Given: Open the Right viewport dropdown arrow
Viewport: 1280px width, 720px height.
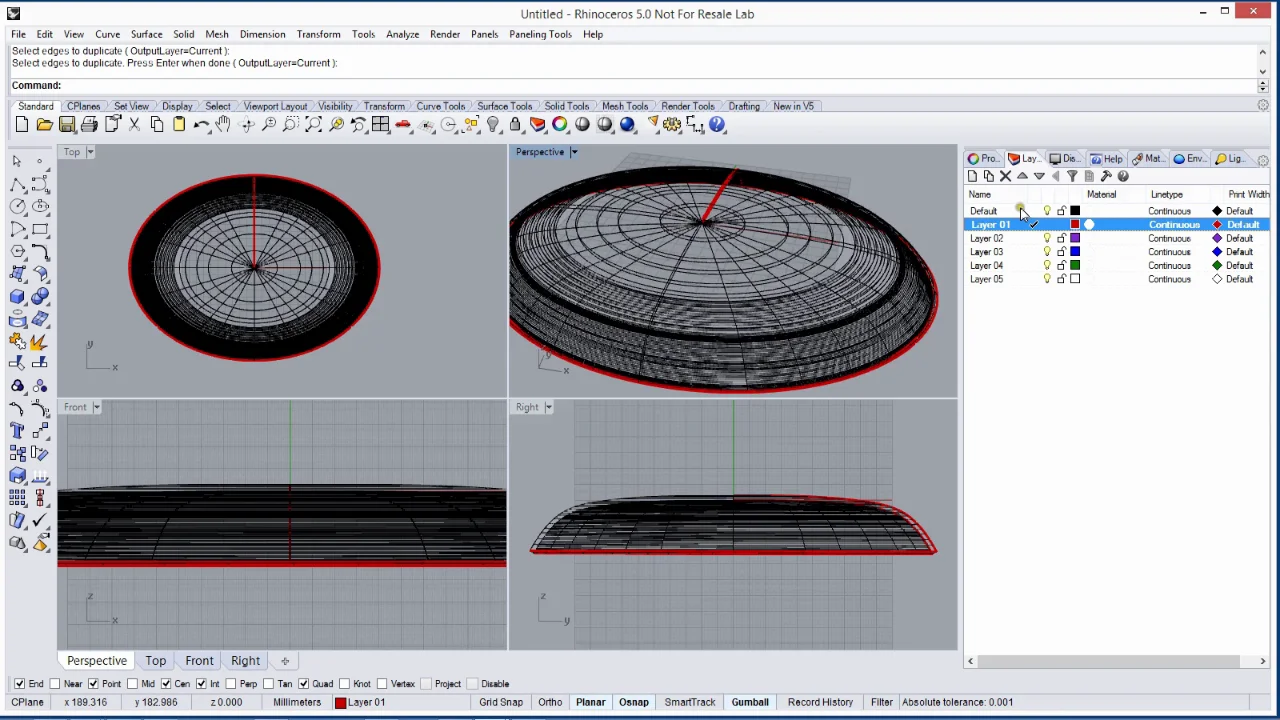Looking at the screenshot, I should click(548, 407).
